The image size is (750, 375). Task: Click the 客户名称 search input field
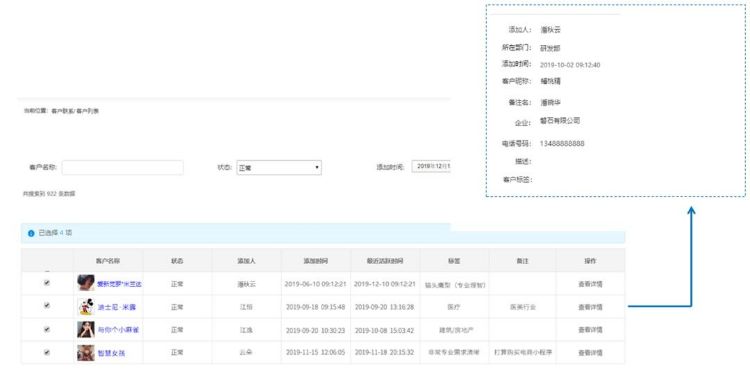[x=122, y=167]
